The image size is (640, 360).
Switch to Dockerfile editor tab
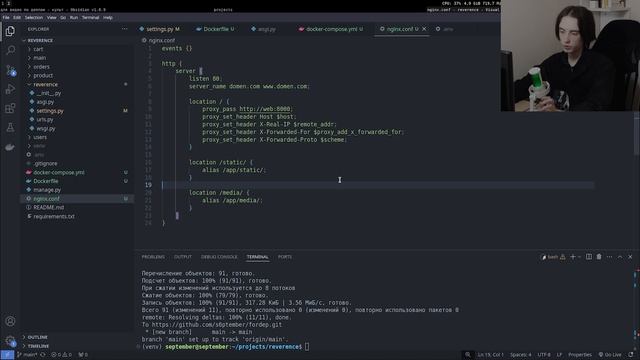pos(215,29)
